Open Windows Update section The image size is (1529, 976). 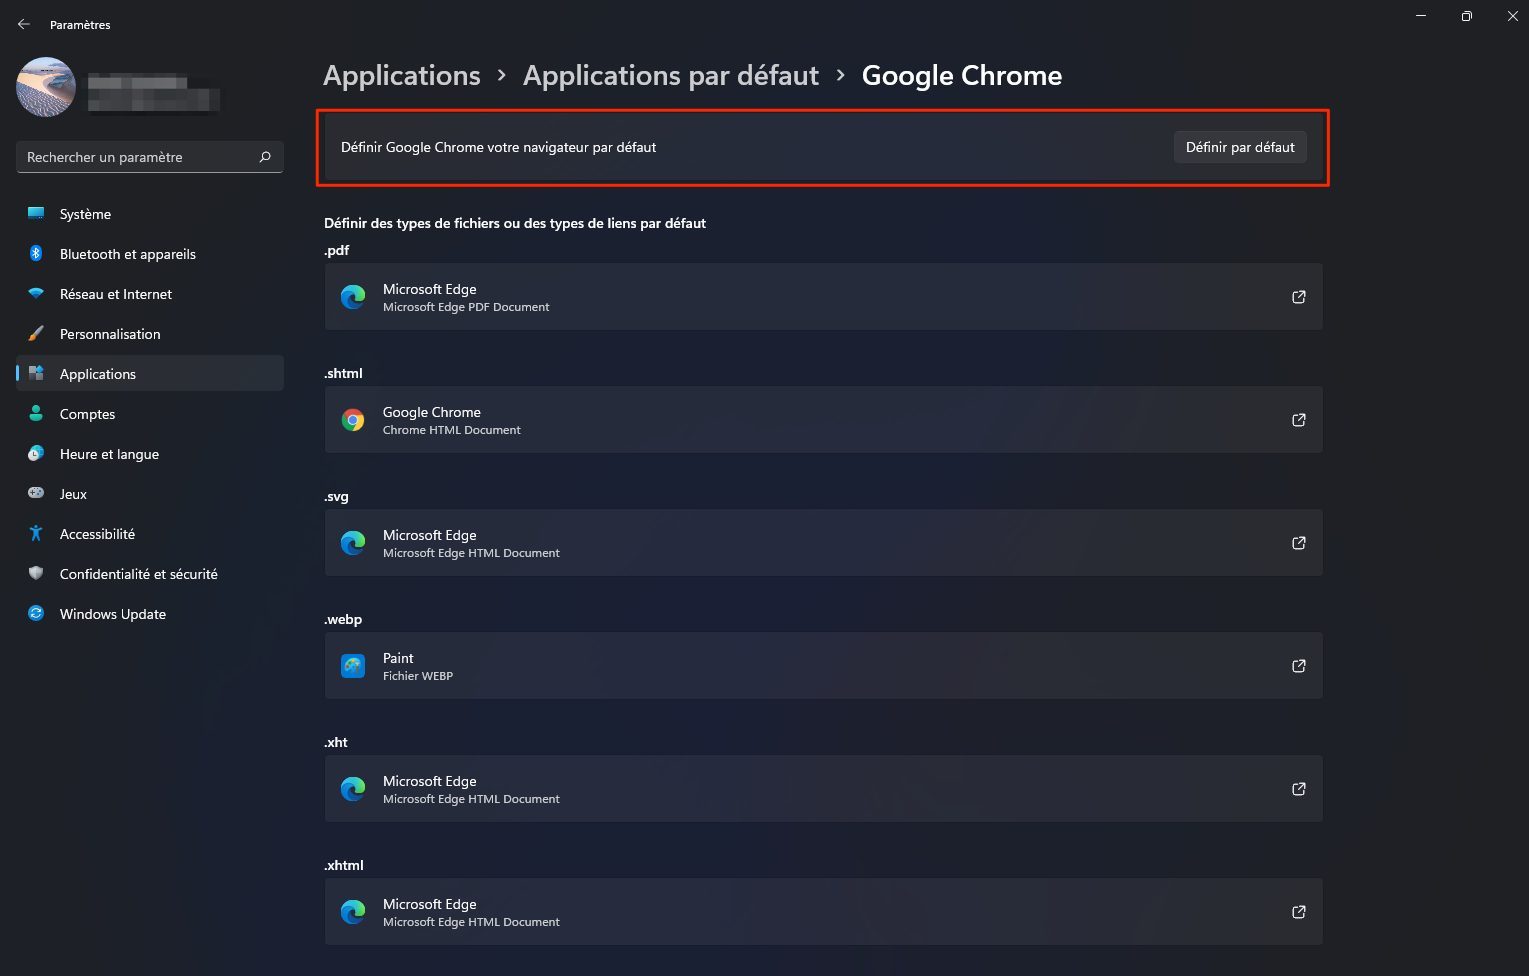[x=150, y=614]
